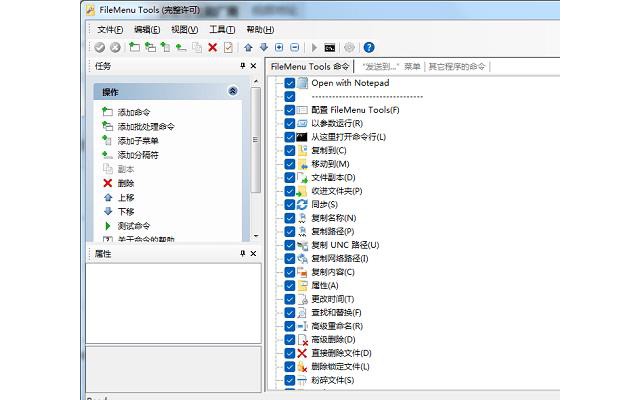Select the 更改时间(T) row text
Viewport: 640px width, 400px height.
coord(333,299)
